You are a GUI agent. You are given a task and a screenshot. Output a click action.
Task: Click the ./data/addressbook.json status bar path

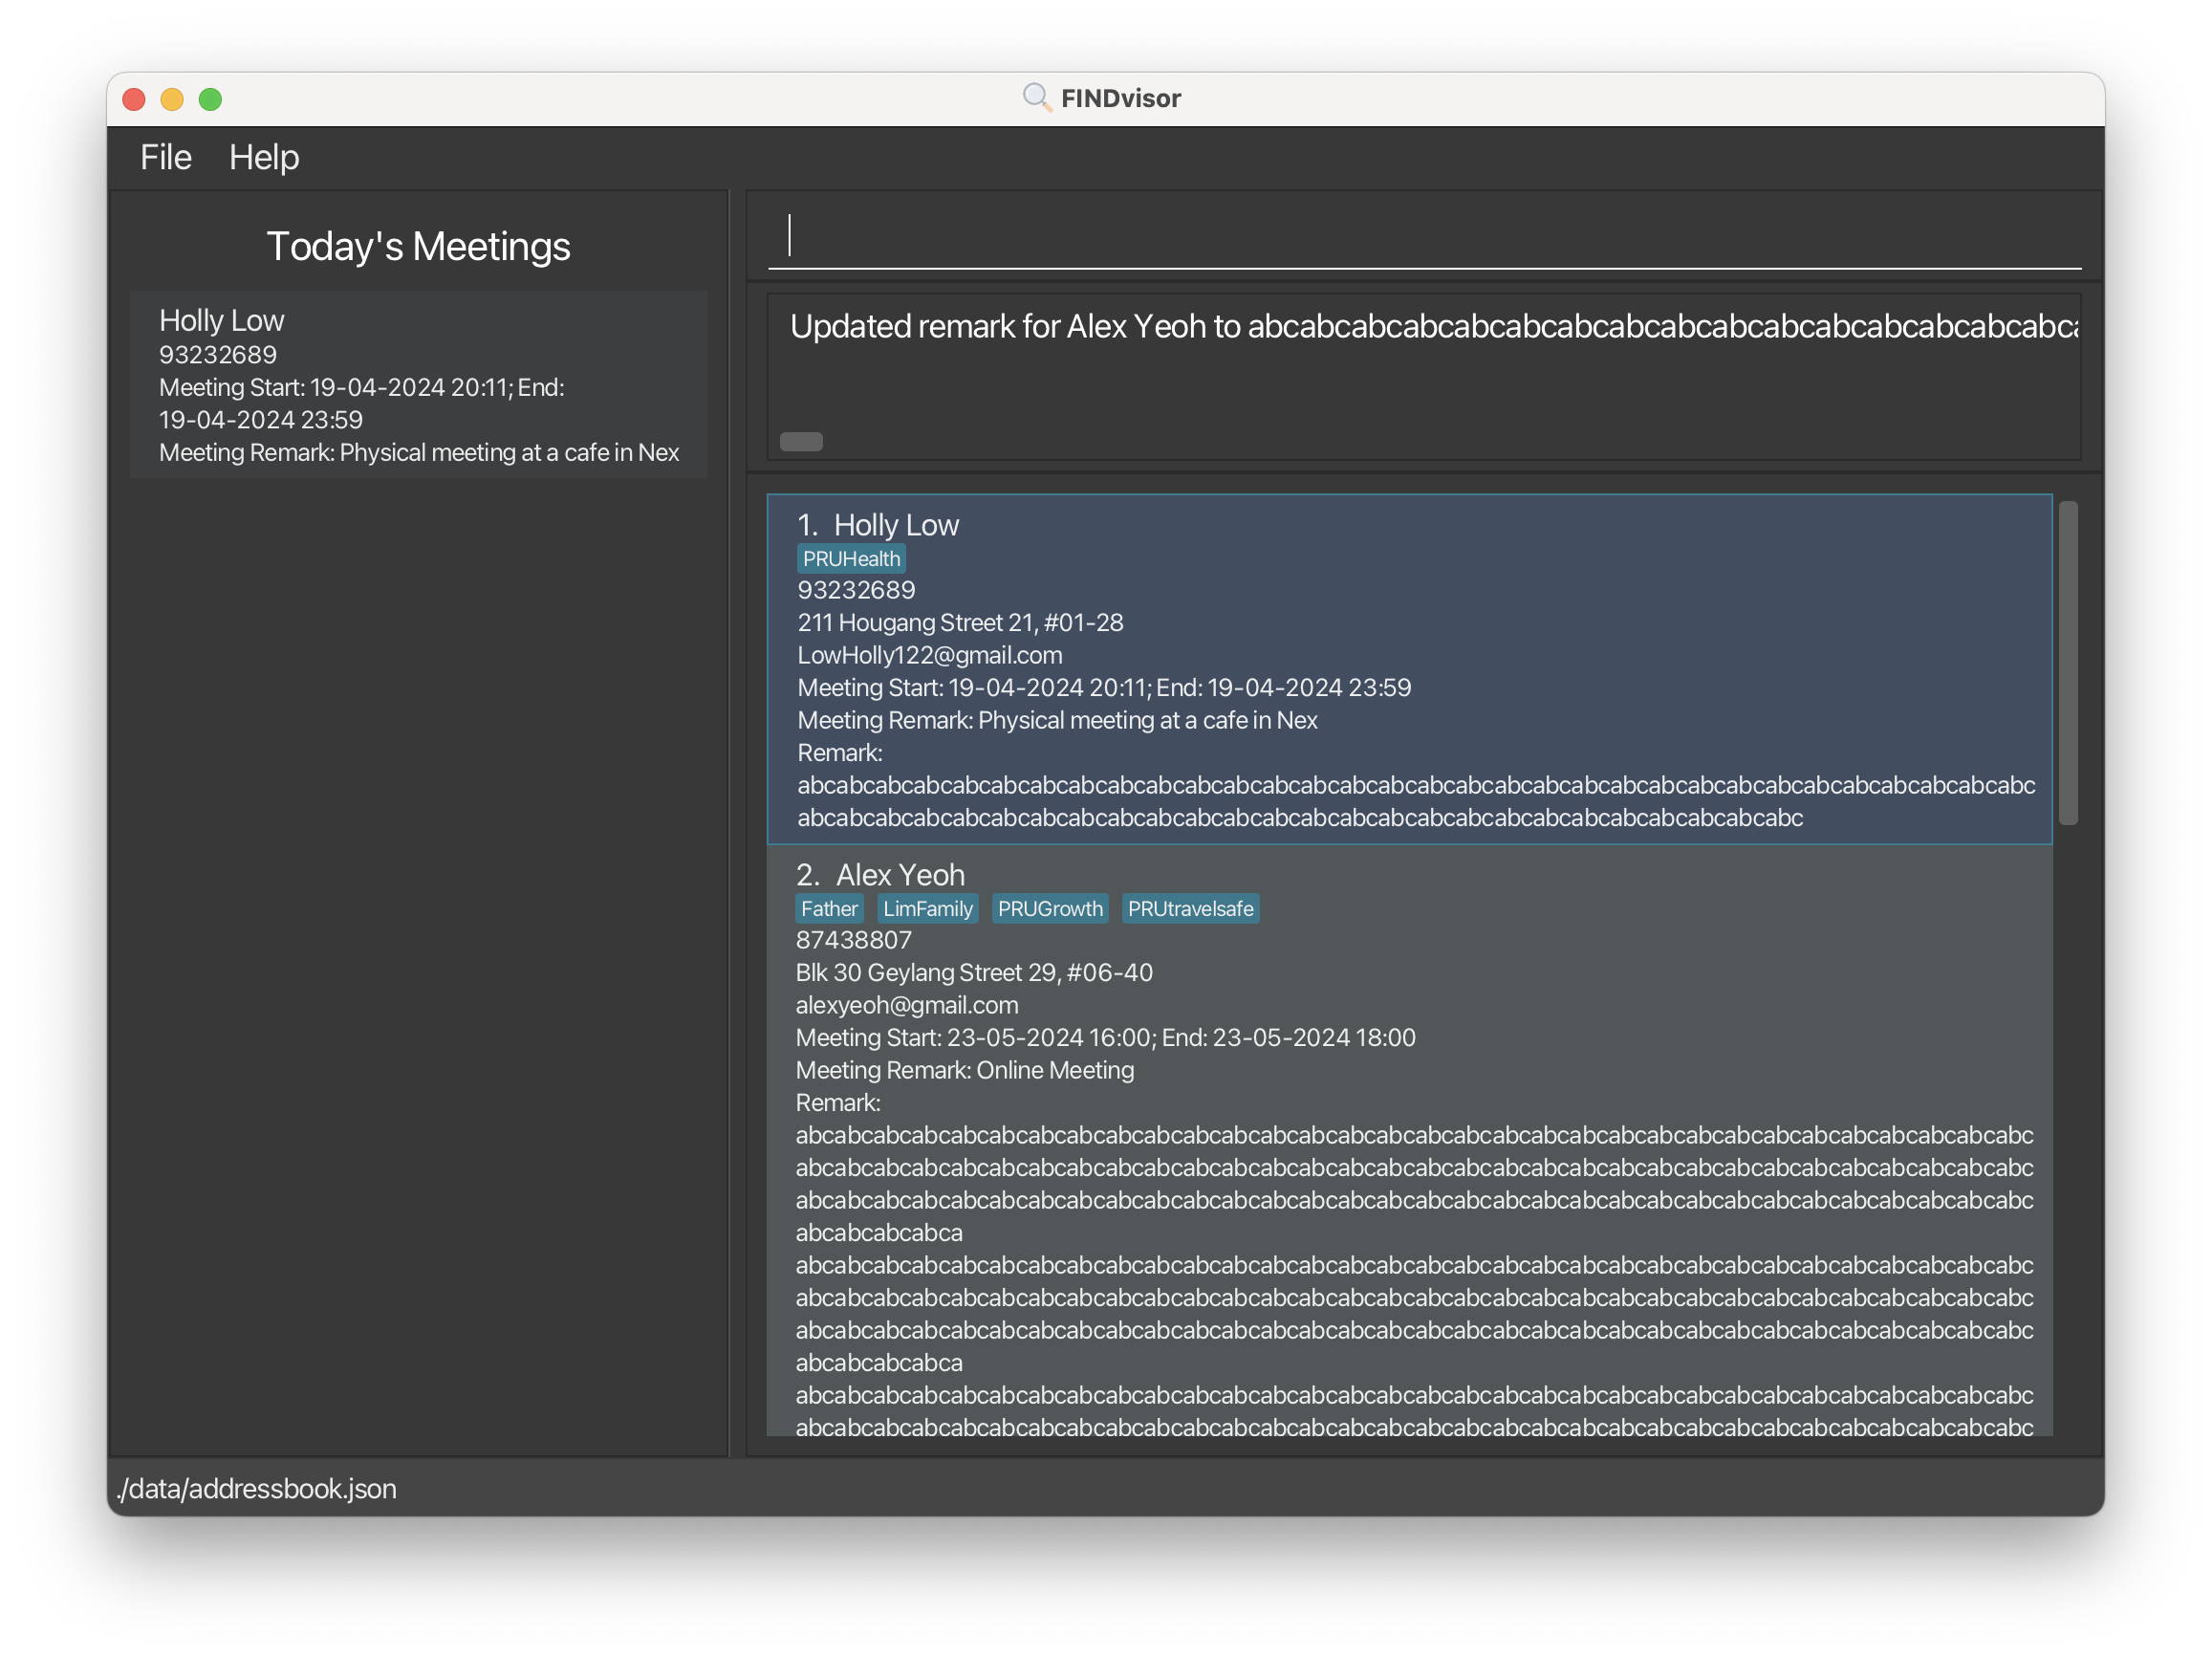[x=257, y=1489]
